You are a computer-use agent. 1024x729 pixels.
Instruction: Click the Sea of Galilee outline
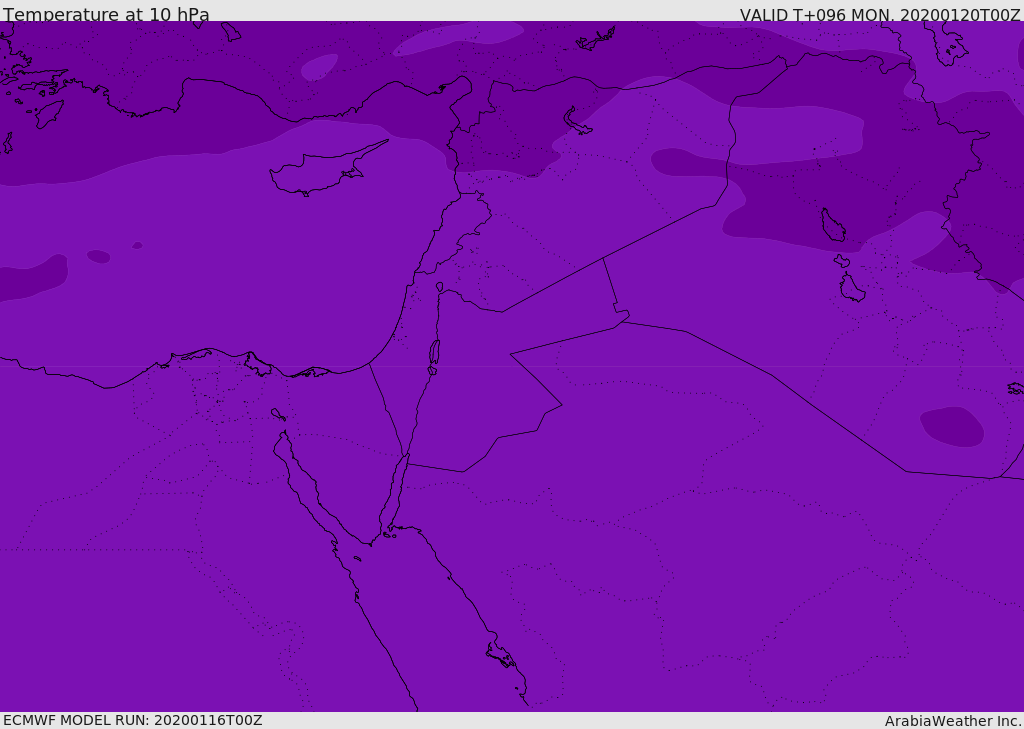tap(440, 287)
